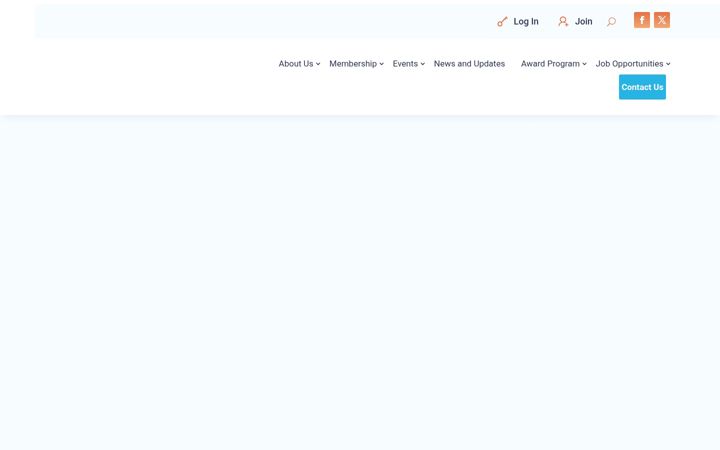Expand the chevron next to About Us
The height and width of the screenshot is (450, 720).
point(318,64)
